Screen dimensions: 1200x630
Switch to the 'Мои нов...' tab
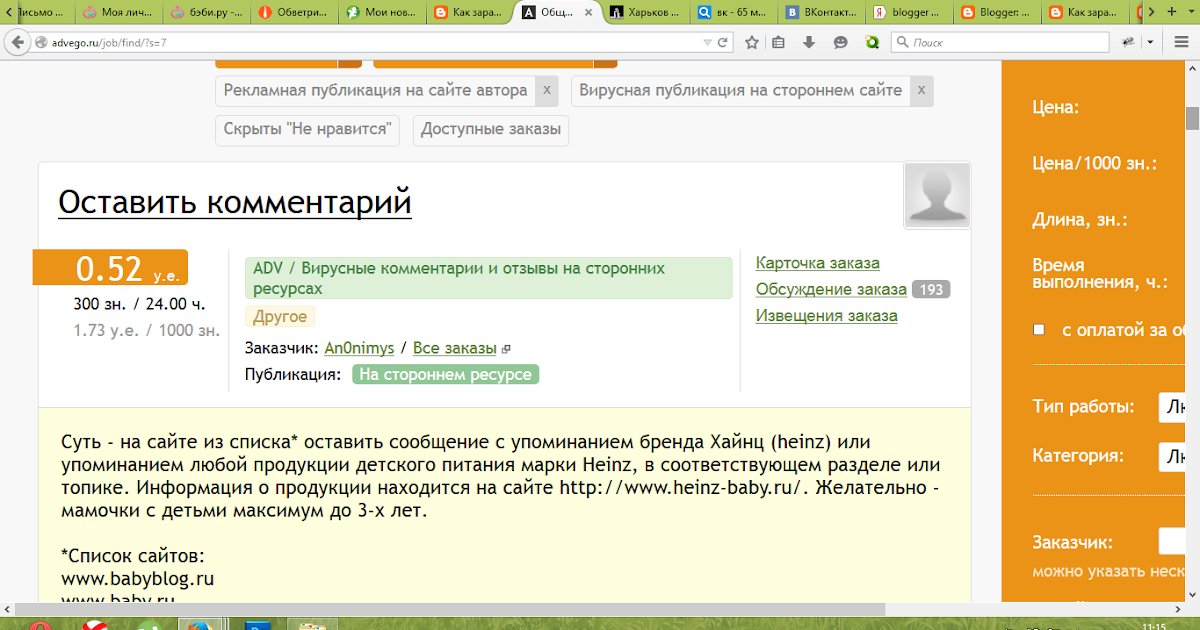click(x=383, y=13)
